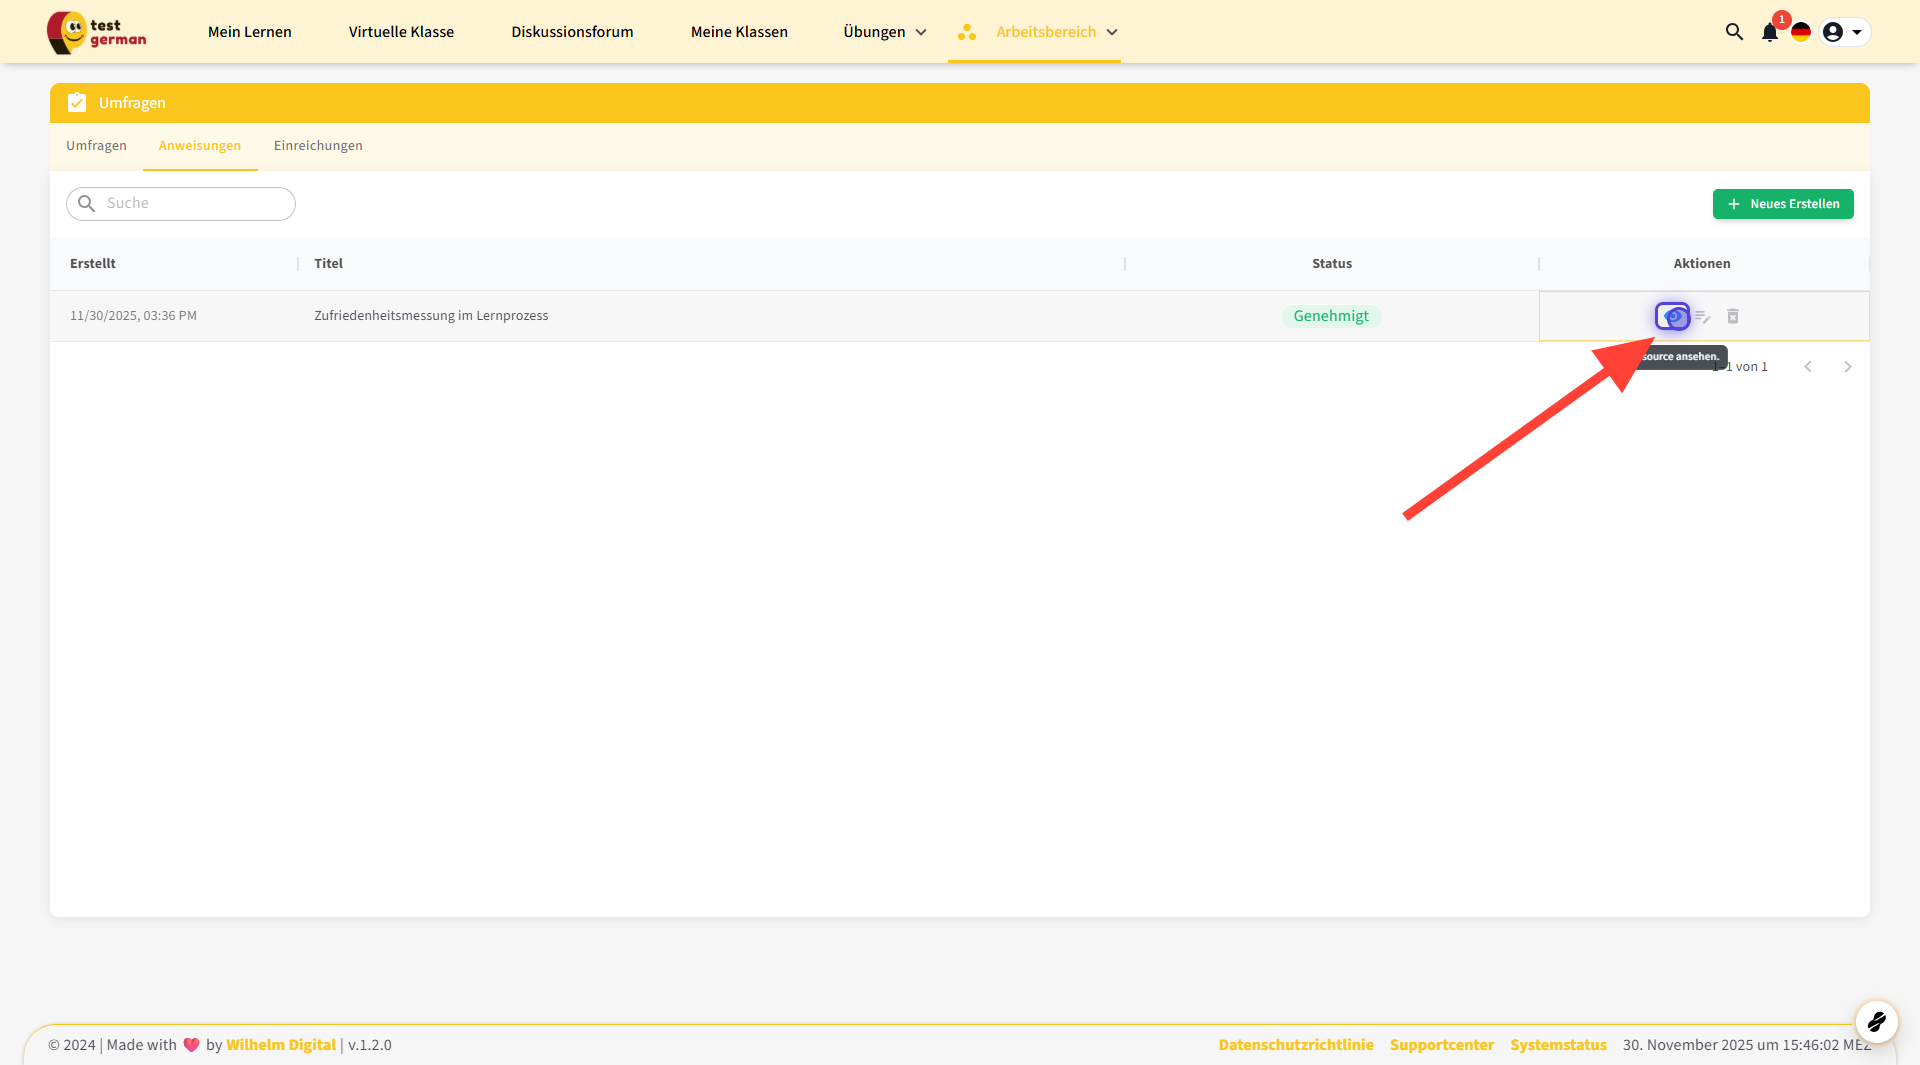Expand the Arbeitsbereich dropdown menu
This screenshot has width=1920, height=1065.
point(1056,32)
